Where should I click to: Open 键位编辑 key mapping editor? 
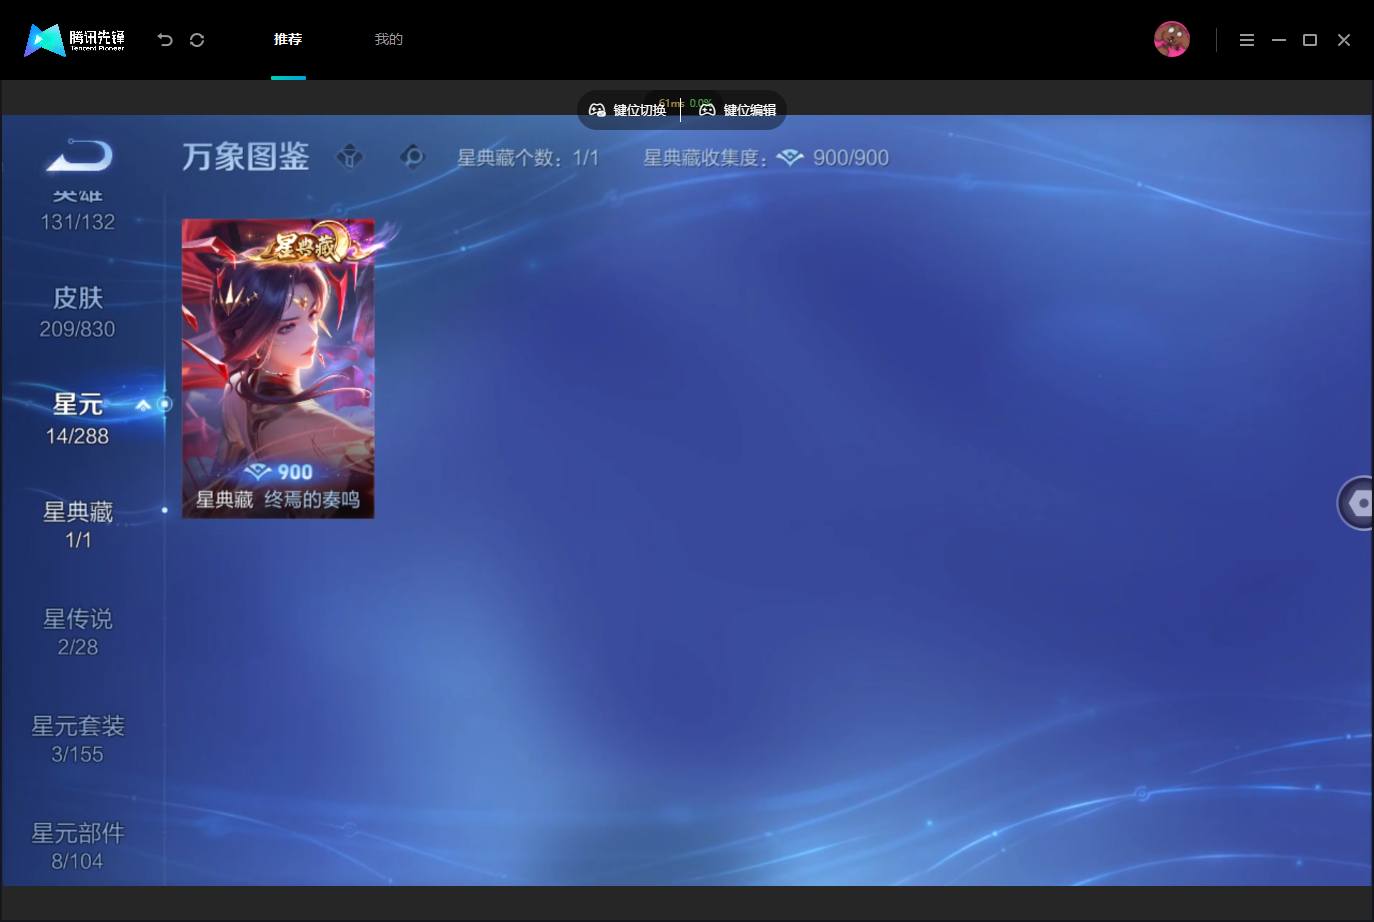[x=737, y=110]
